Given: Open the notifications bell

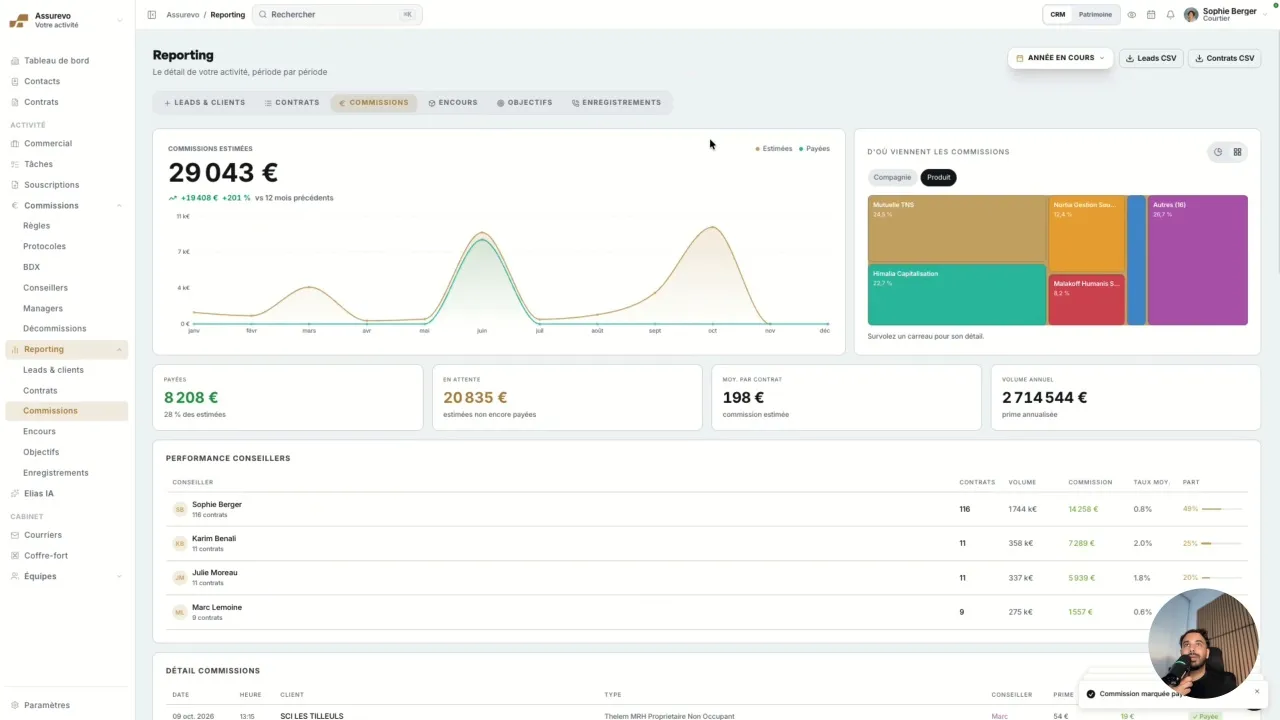Looking at the screenshot, I should point(1170,15).
